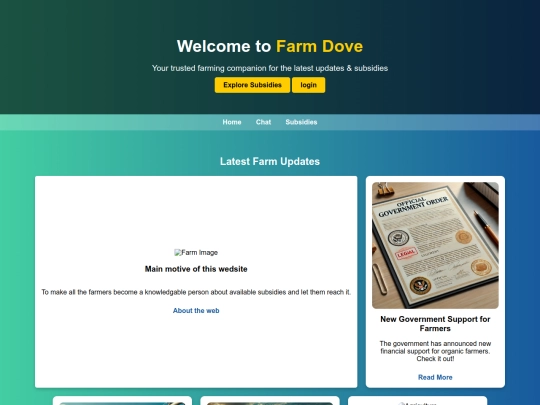
Task: Follow the About the web link
Action: pos(196,311)
